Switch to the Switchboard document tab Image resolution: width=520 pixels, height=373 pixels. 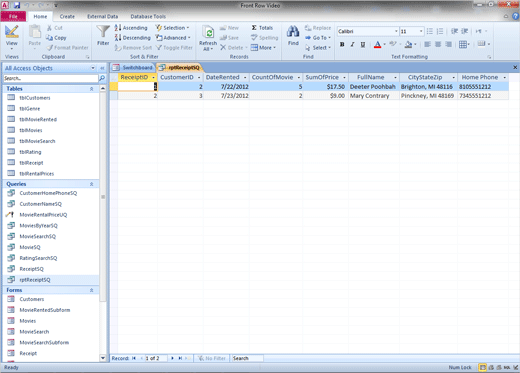point(133,68)
